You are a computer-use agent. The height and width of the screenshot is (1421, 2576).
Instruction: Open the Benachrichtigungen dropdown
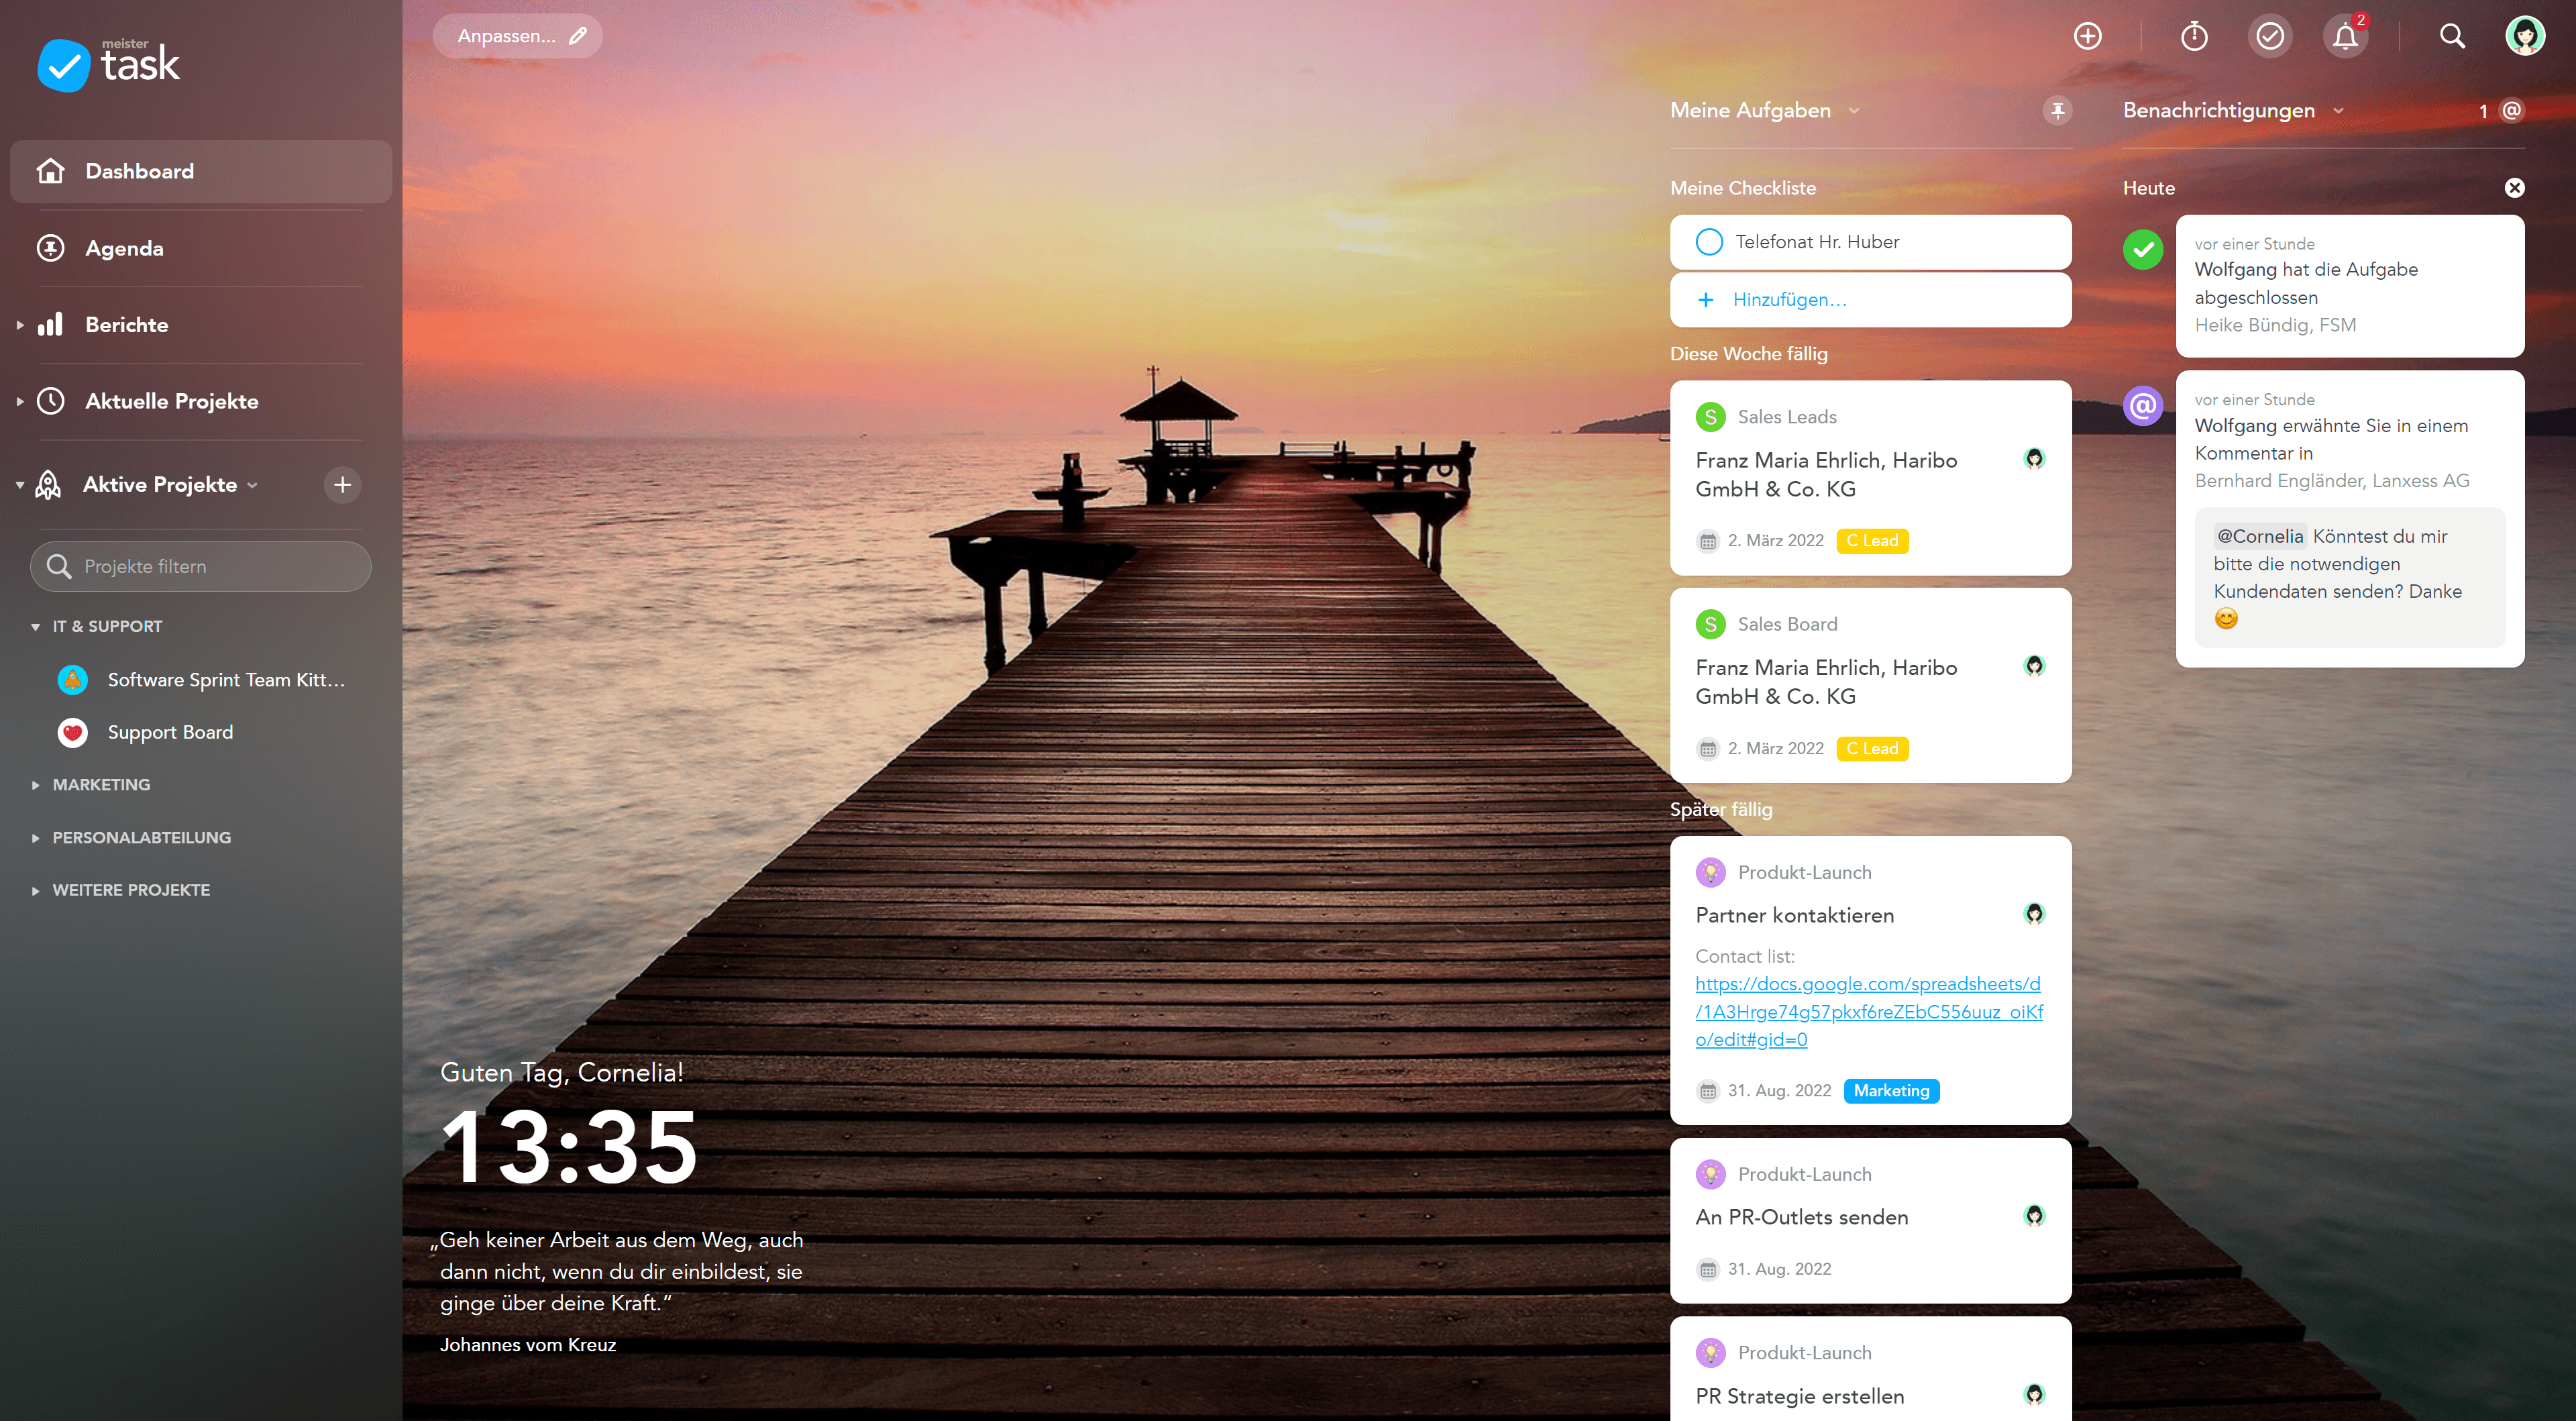[2337, 111]
